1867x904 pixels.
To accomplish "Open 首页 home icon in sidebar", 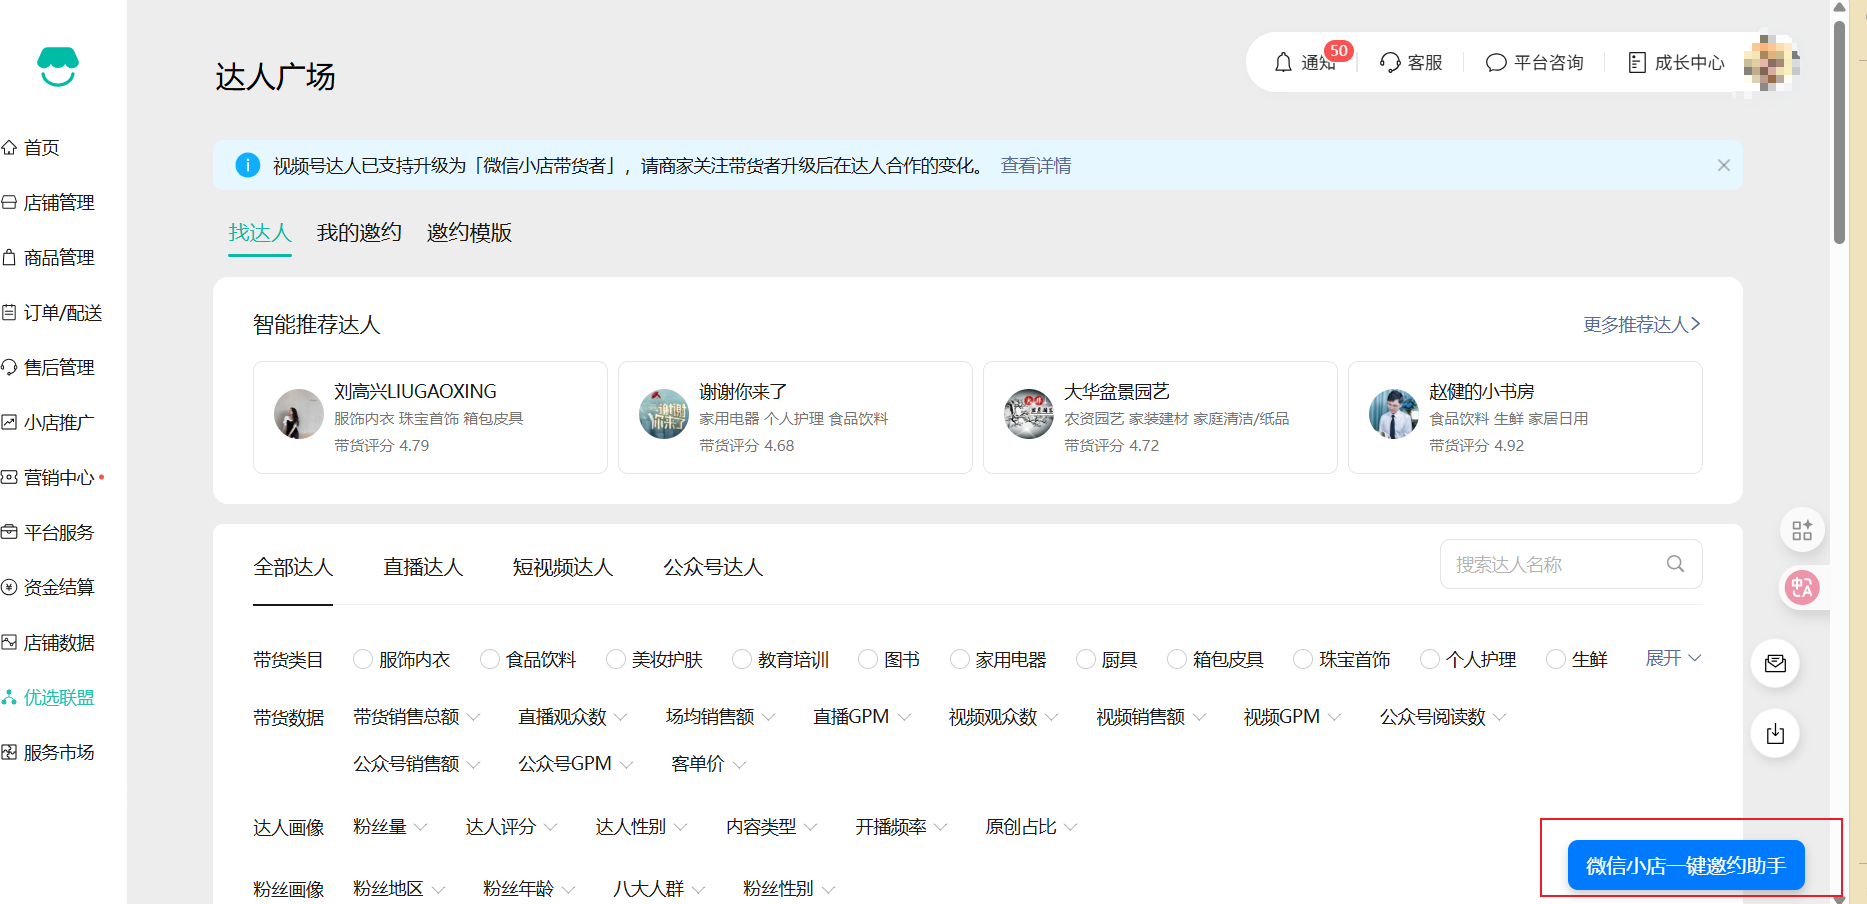I will pyautogui.click(x=9, y=148).
